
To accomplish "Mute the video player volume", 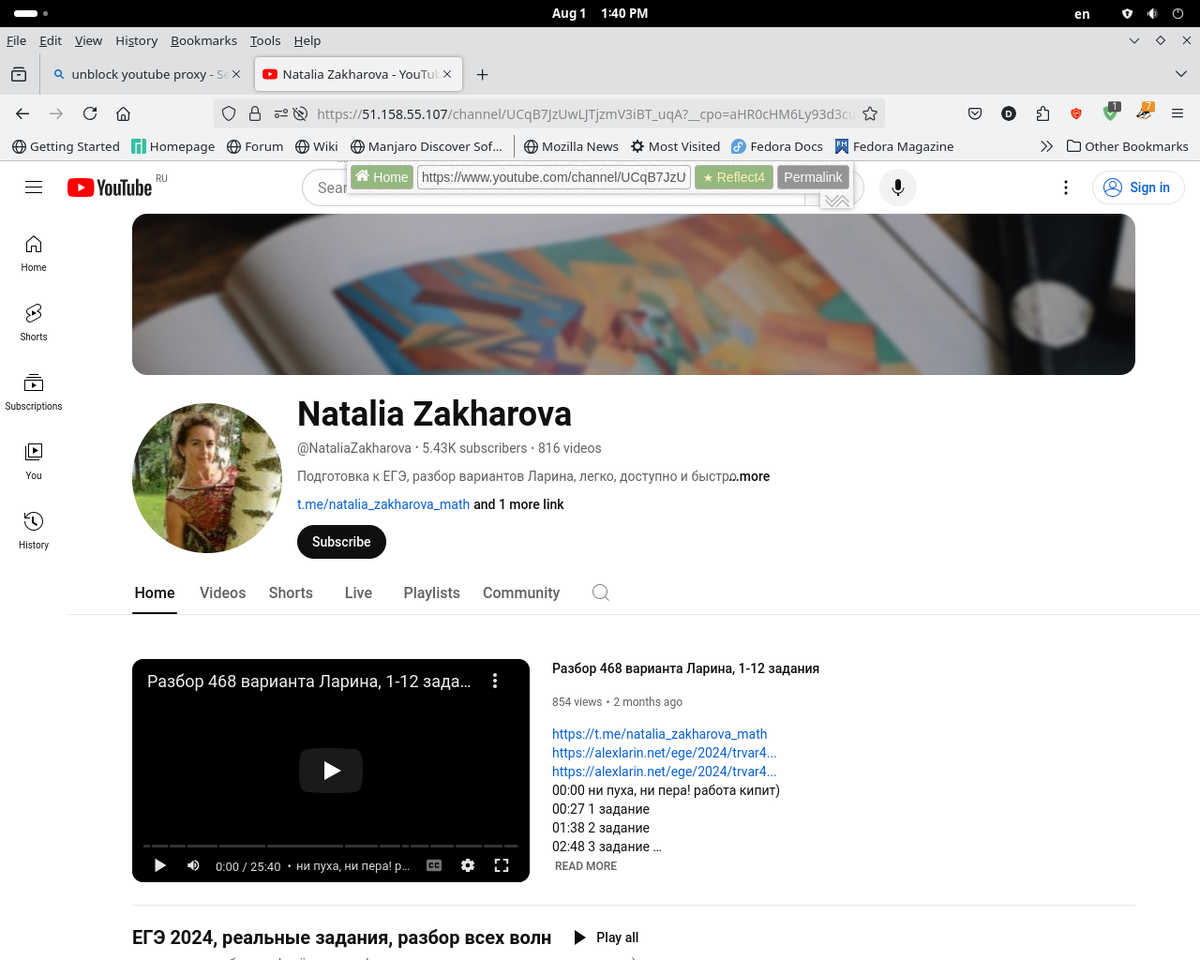I will pos(193,866).
